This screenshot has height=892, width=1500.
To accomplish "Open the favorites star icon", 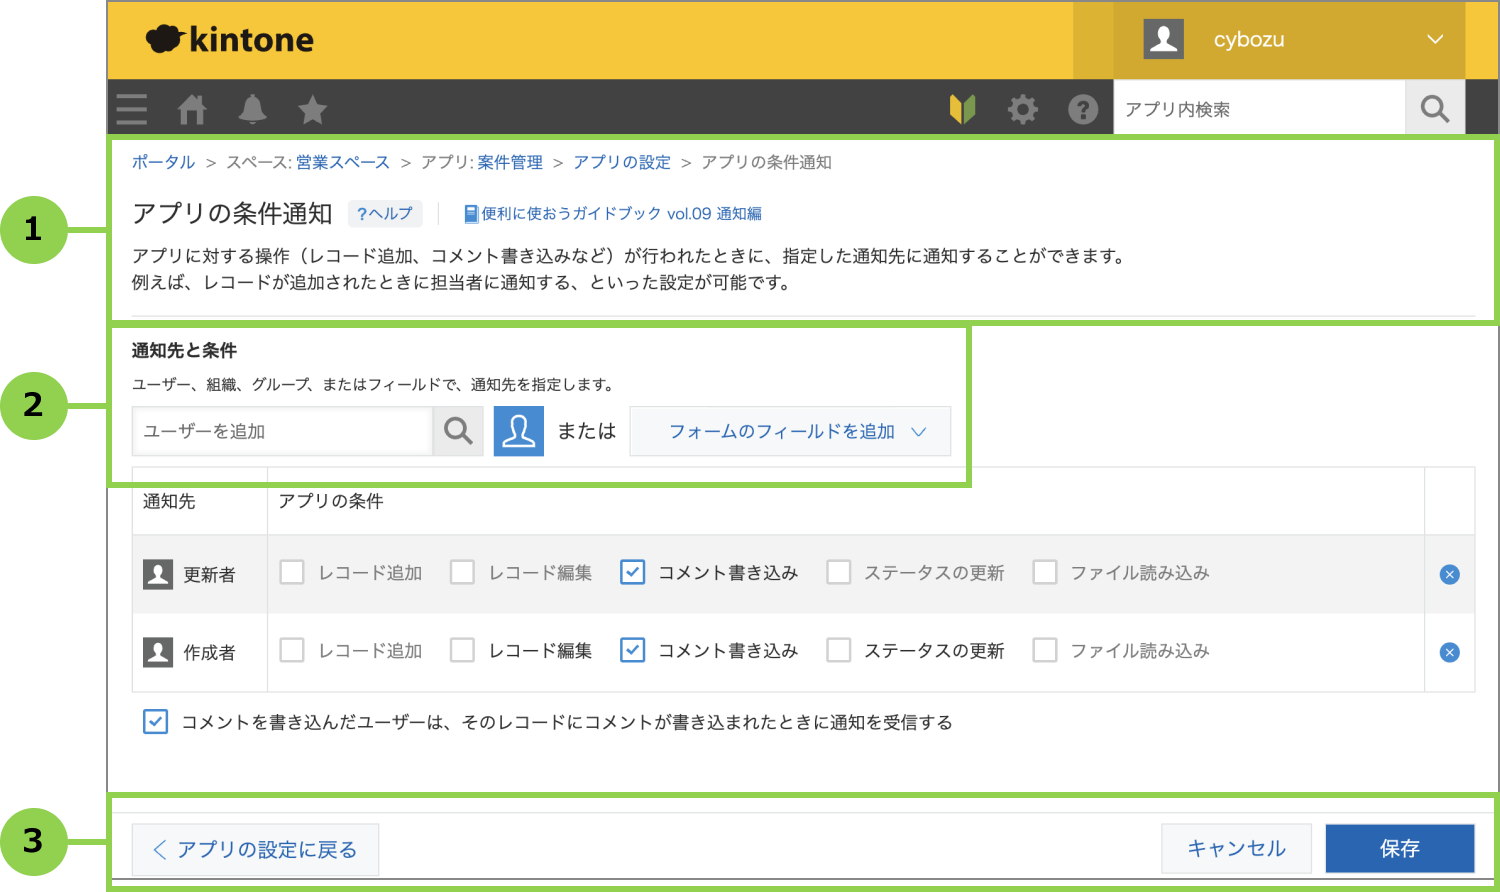I will [311, 108].
